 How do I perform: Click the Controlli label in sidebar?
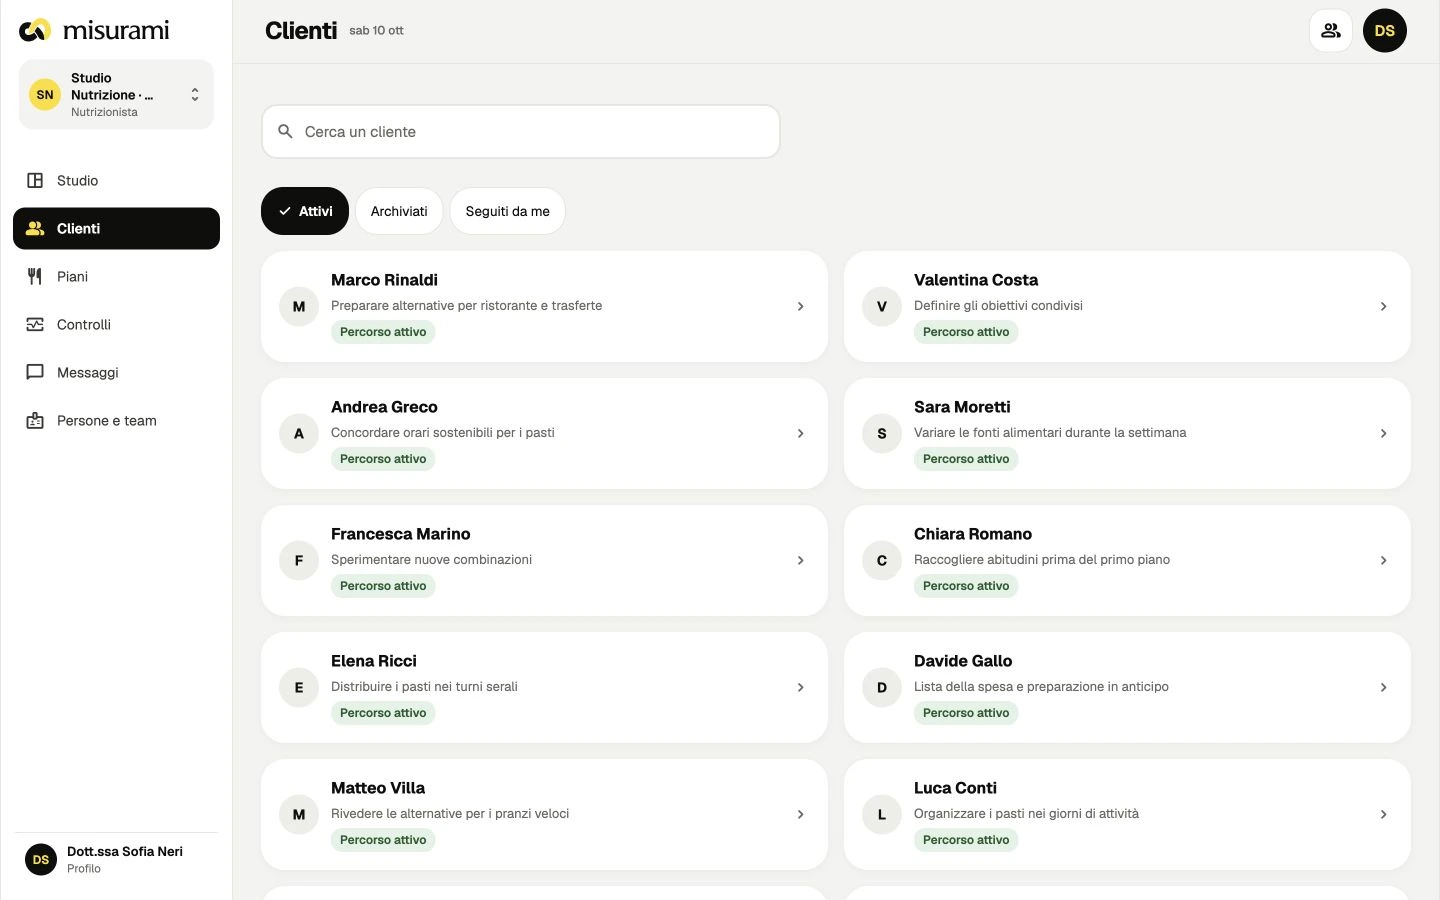[84, 325]
